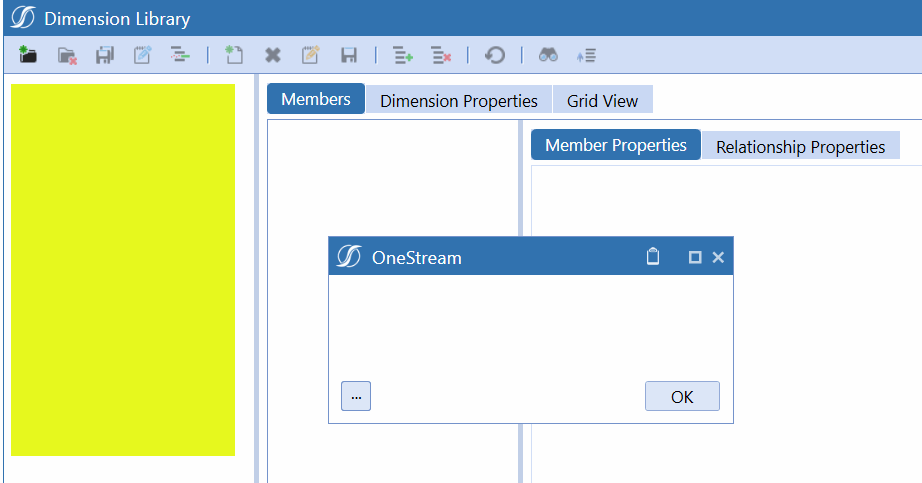Click the Create Member new-page icon

point(234,55)
